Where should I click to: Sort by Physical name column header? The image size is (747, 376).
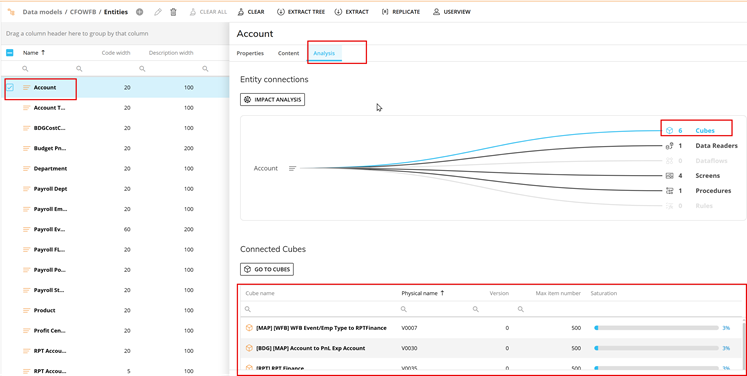tap(423, 294)
